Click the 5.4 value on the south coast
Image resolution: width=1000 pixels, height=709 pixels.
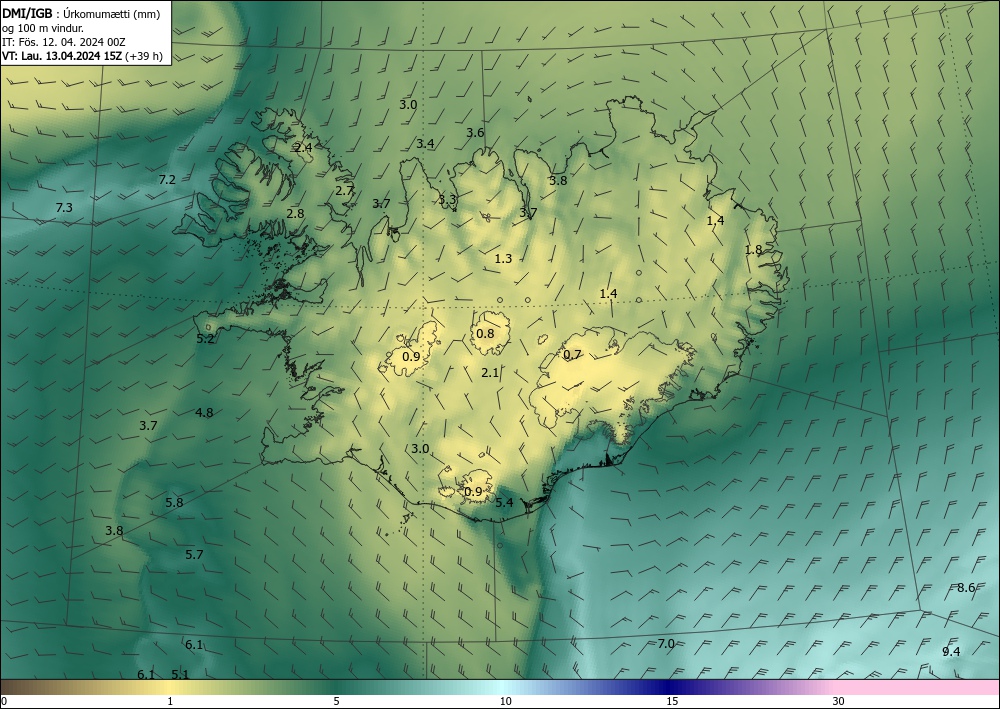tap(504, 502)
